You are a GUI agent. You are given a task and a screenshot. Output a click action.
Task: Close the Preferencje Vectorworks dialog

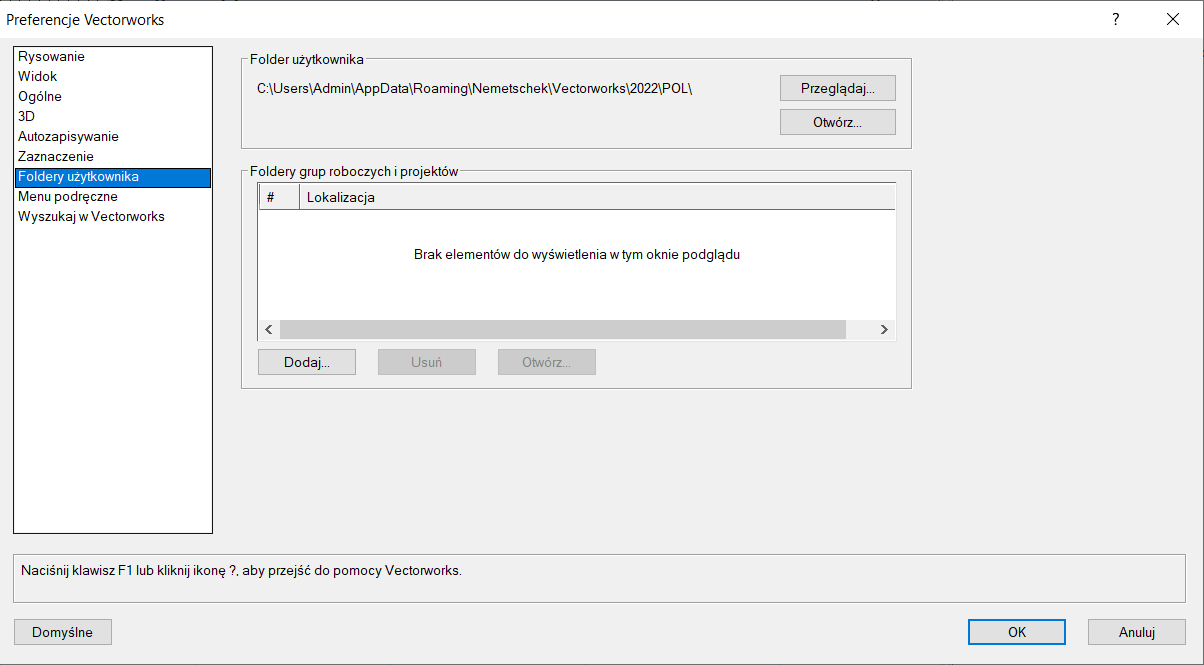point(1173,19)
